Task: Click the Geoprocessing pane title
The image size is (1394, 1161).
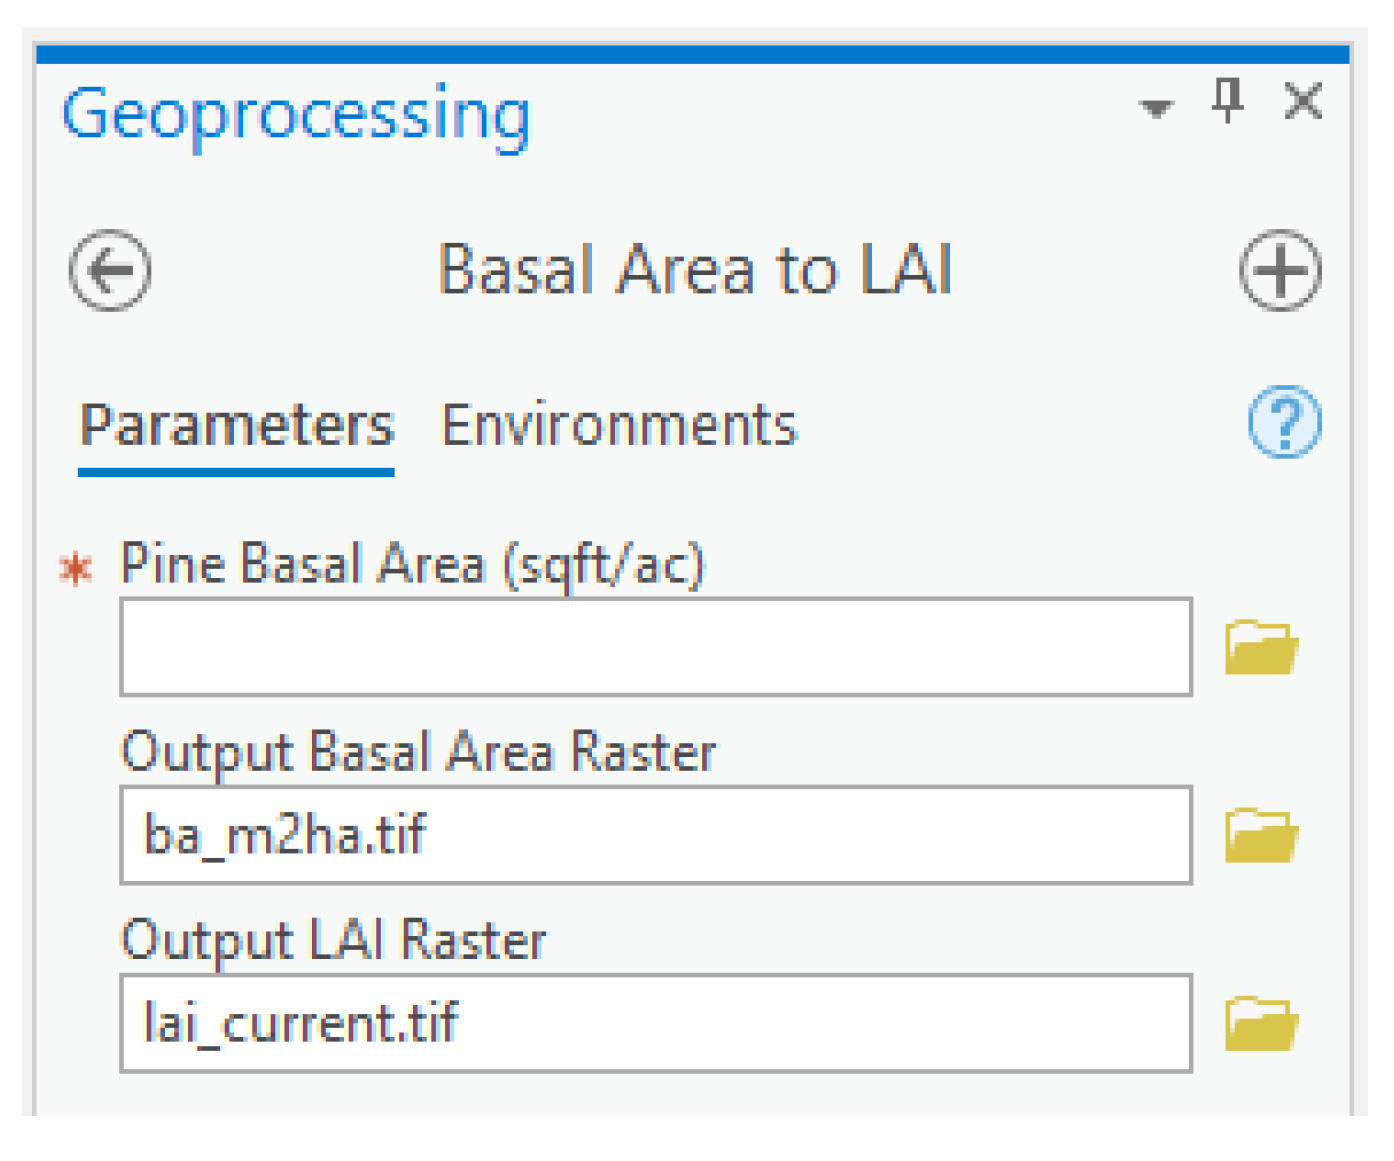Action: [296, 115]
